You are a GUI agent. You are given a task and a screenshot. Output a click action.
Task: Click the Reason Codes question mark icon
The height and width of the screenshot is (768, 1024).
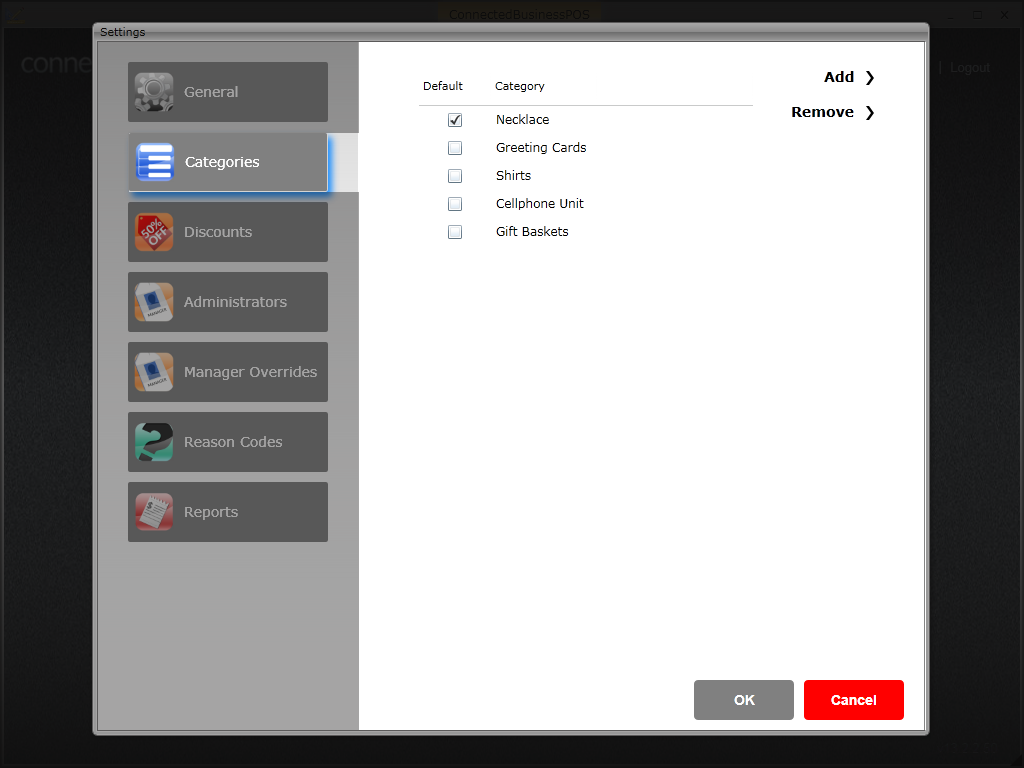(x=154, y=442)
